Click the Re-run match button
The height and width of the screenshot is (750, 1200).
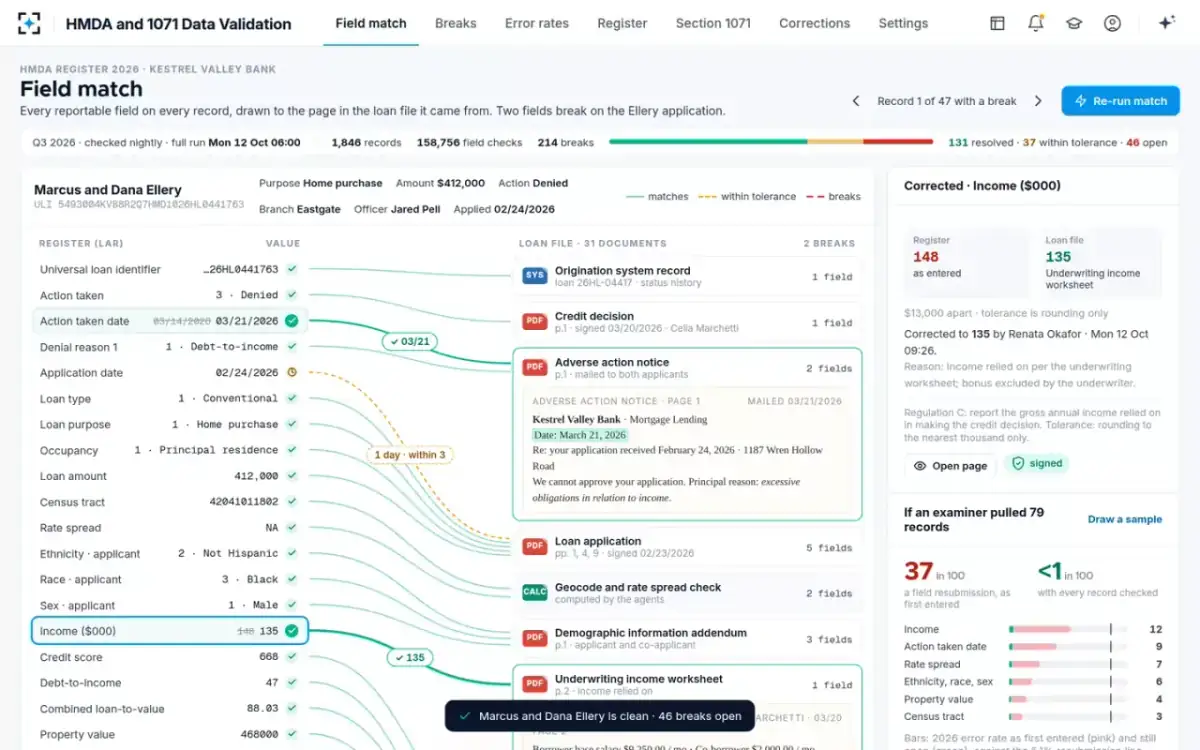point(1120,101)
